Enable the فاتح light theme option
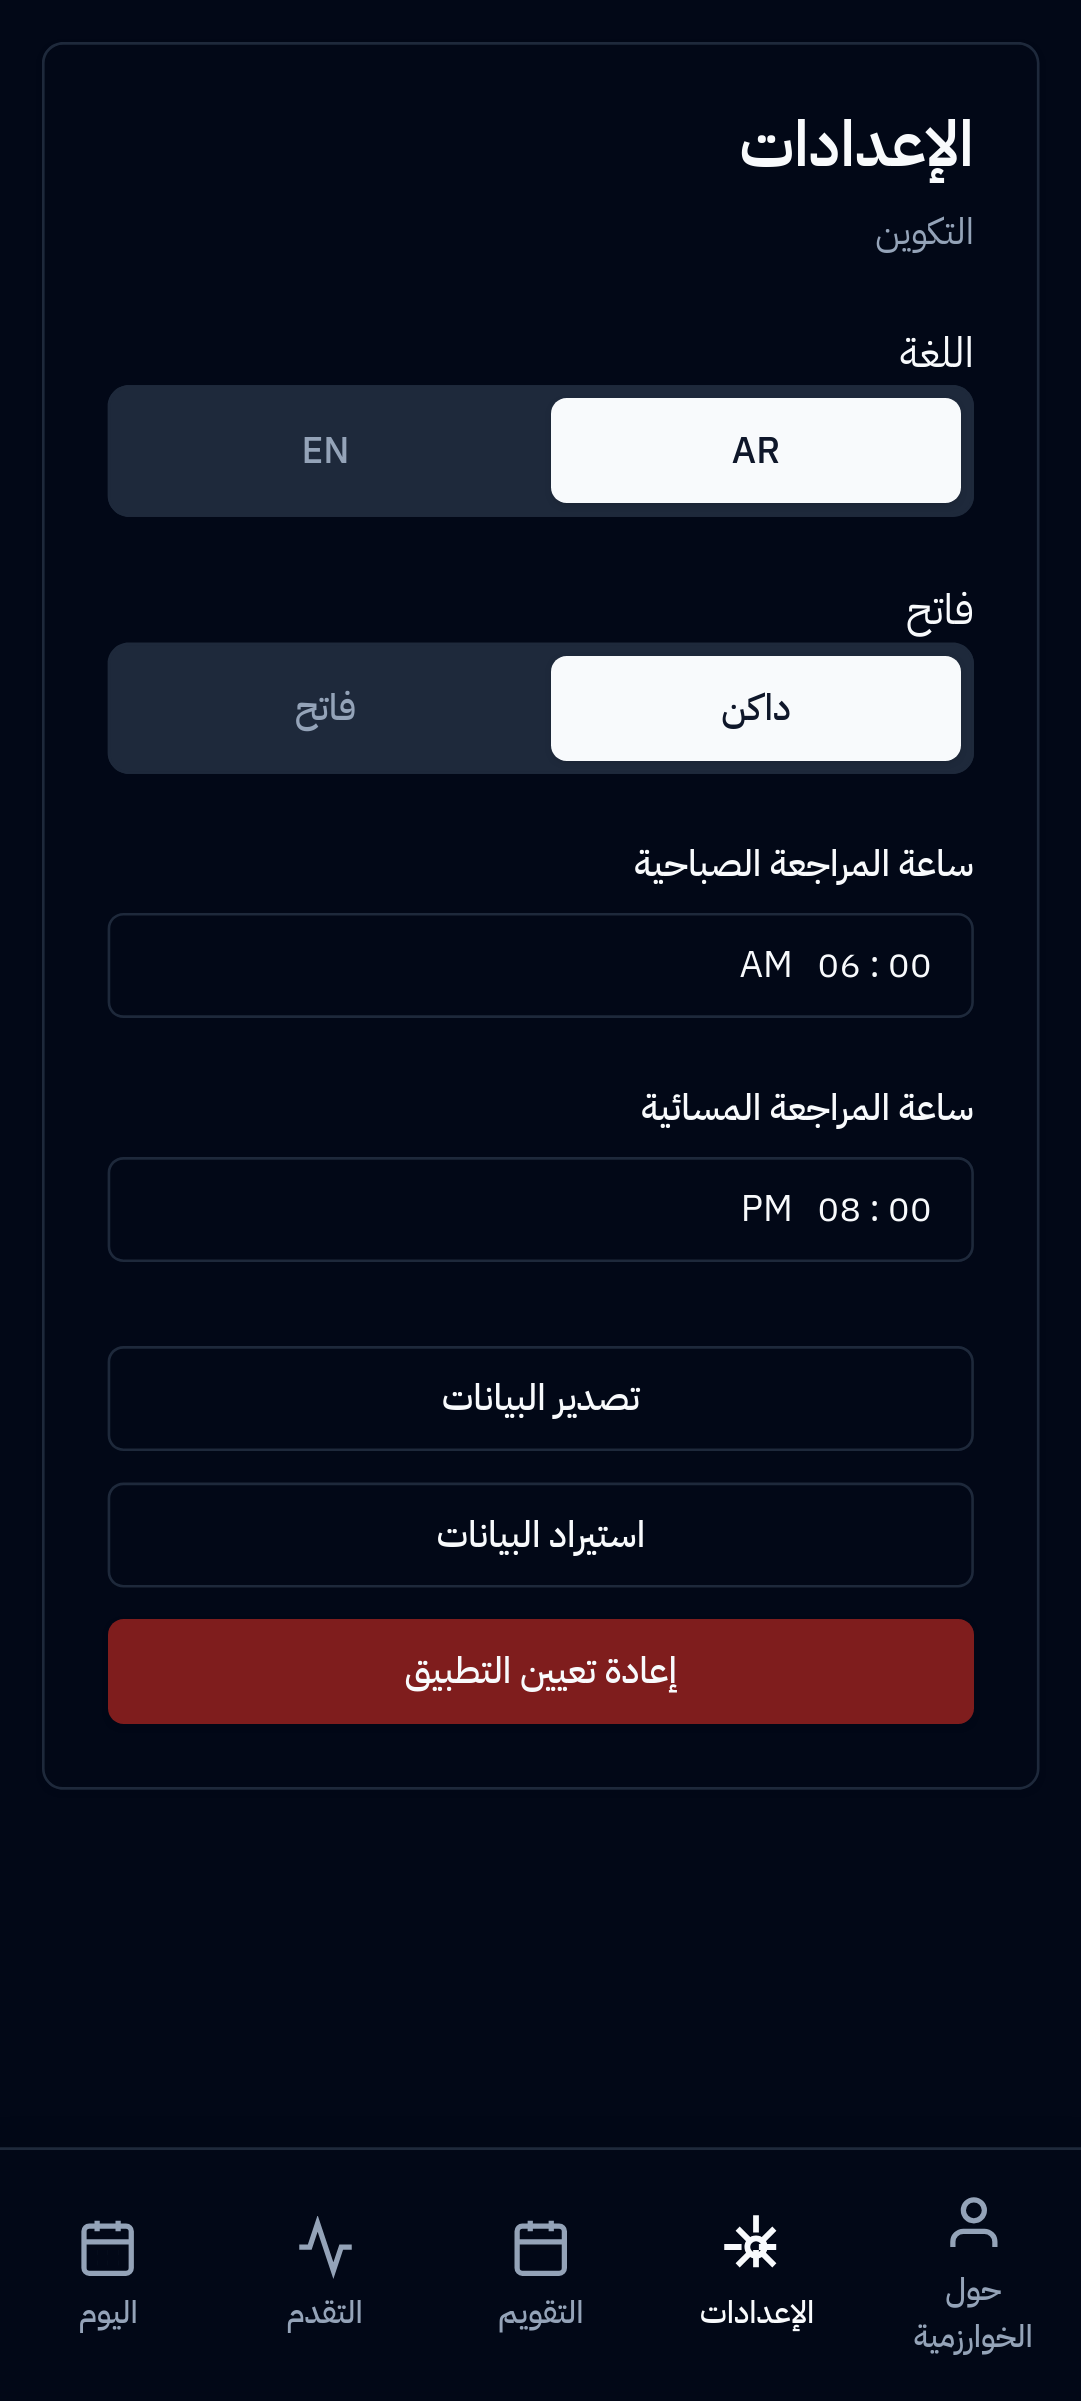The width and height of the screenshot is (1081, 2401). point(326,709)
